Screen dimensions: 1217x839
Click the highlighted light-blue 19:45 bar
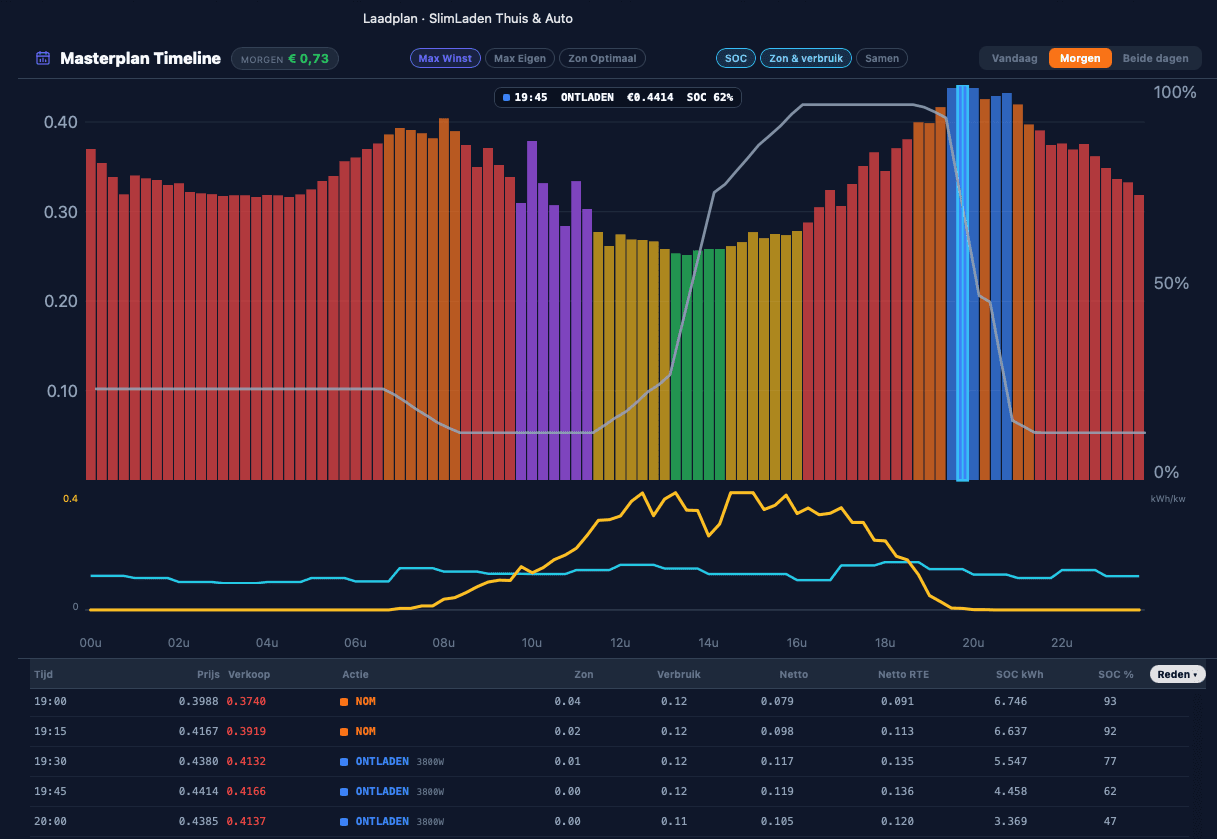coord(963,283)
